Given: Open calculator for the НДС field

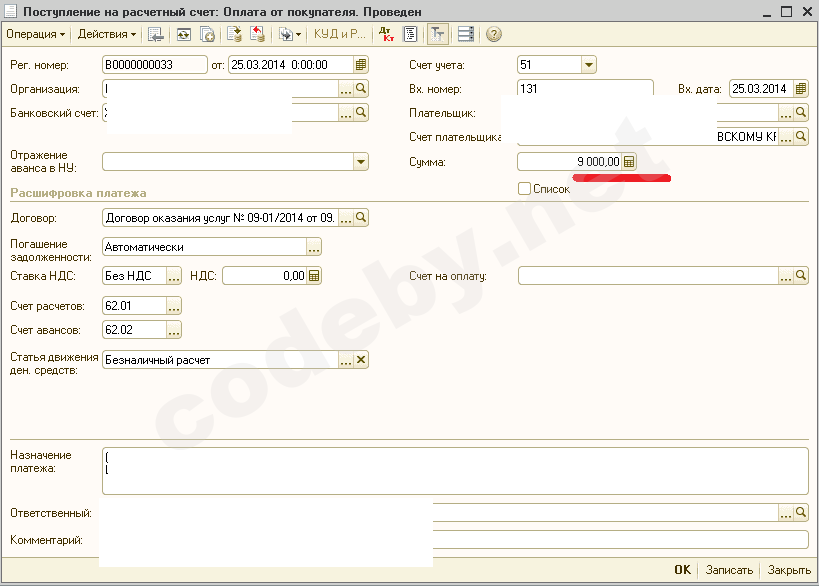Looking at the screenshot, I should point(314,276).
